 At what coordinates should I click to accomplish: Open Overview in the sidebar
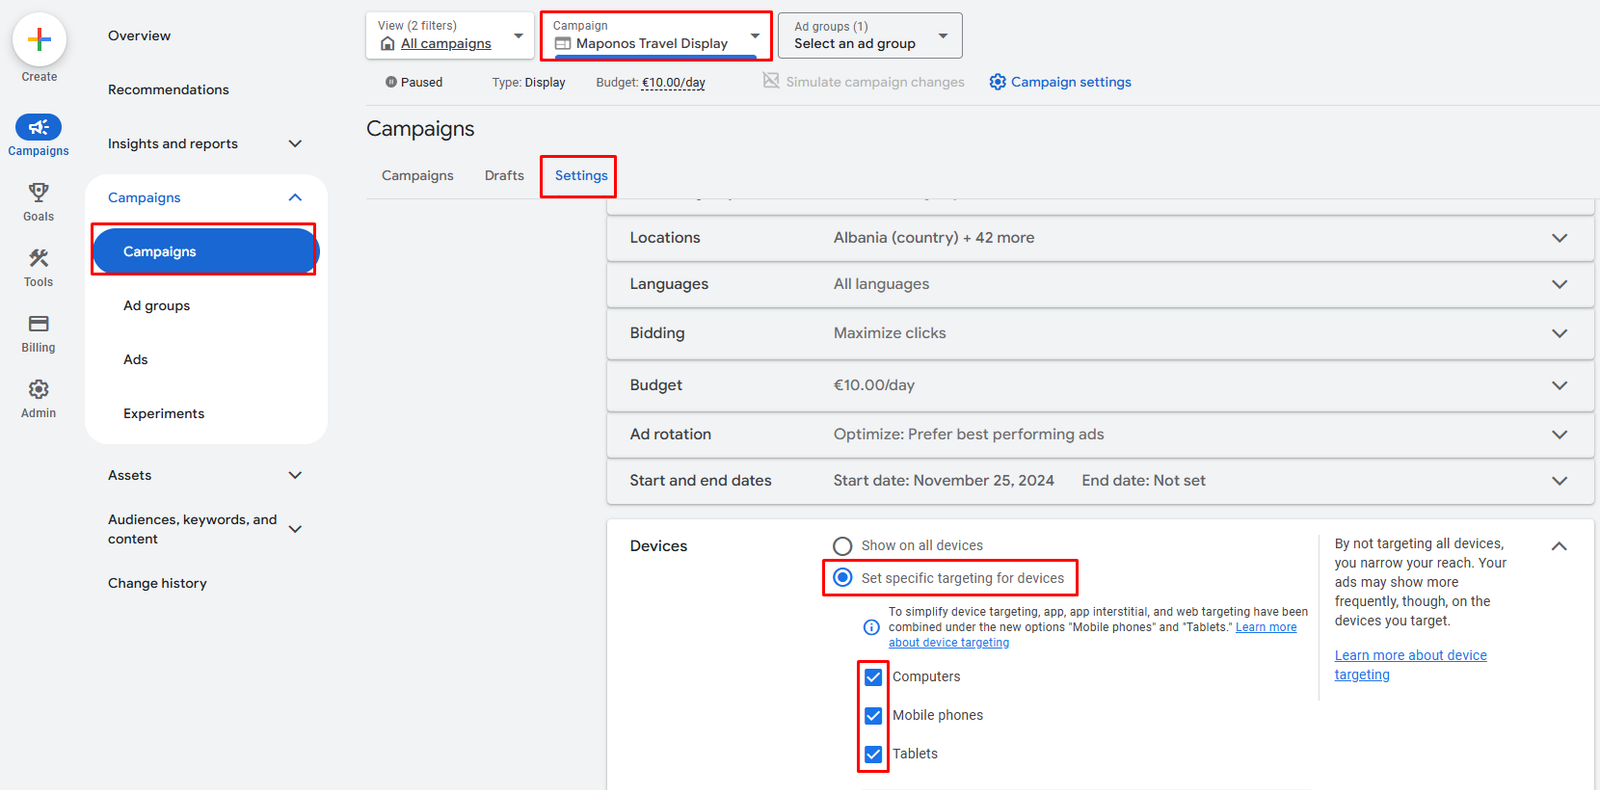[139, 36]
